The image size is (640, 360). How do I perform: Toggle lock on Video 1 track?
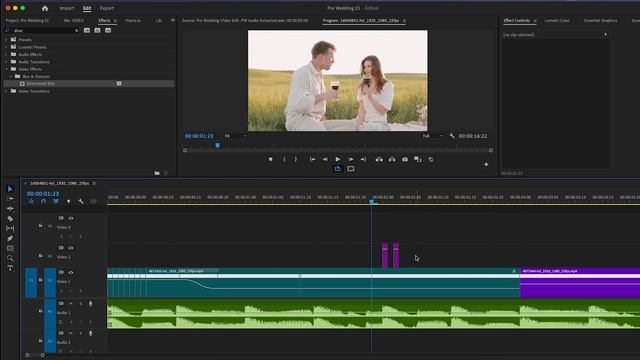(40, 280)
